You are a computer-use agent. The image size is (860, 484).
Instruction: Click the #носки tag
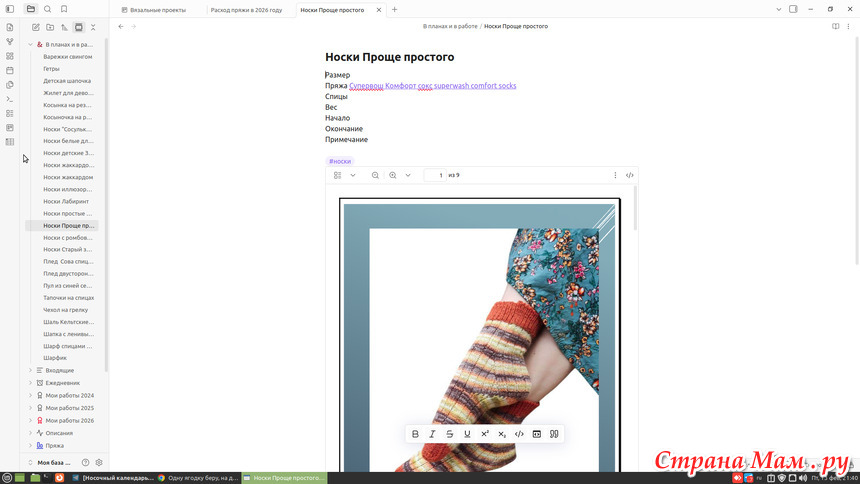click(340, 161)
